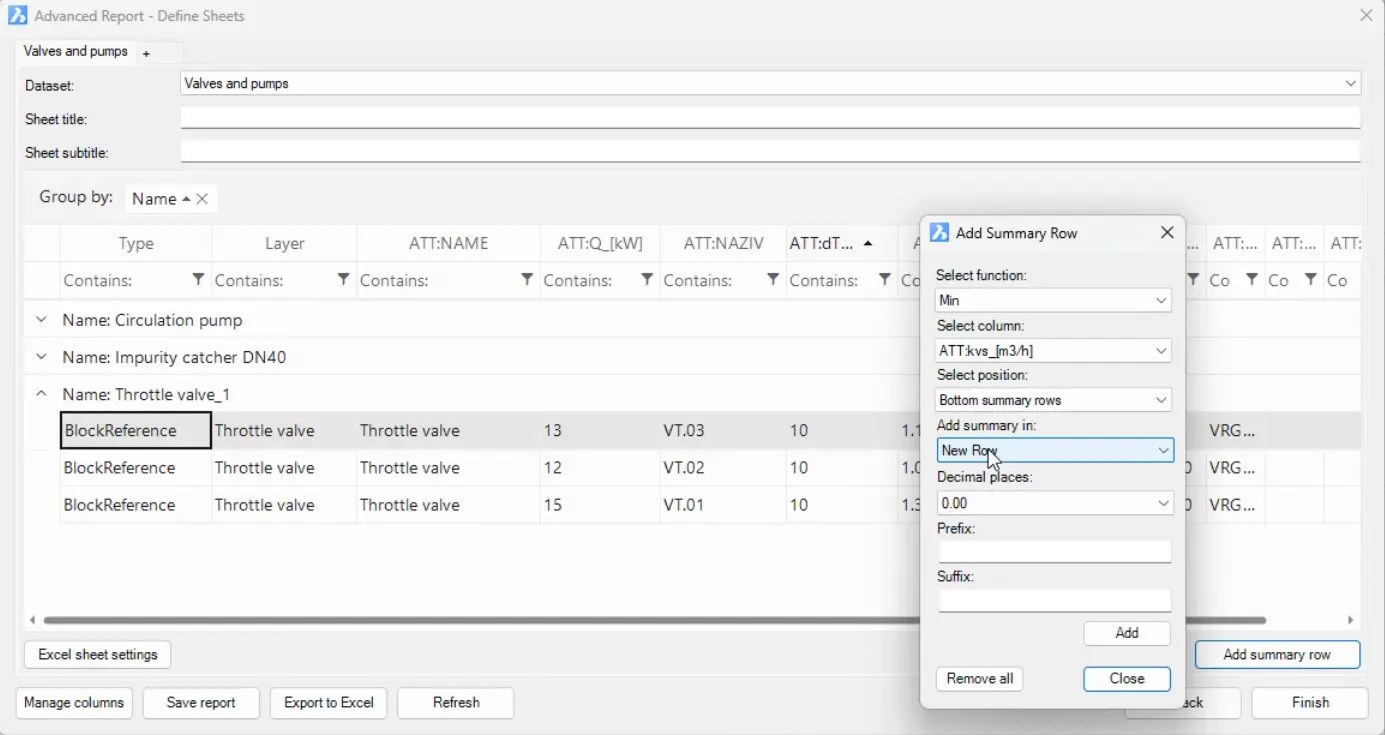This screenshot has height=735, width=1385.
Task: Close the Add Summary Row dialog
Action: (x=1167, y=233)
